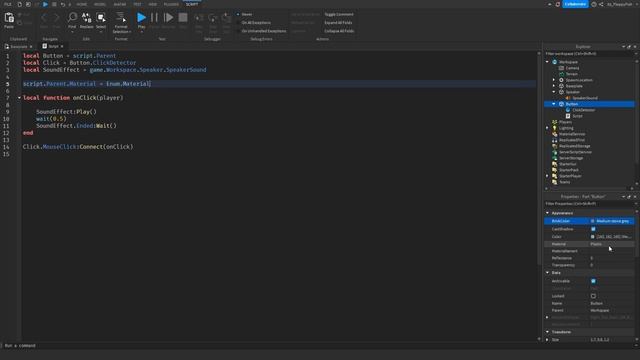Collapse the Transform properties section
Image resolution: width=640 pixels, height=360 pixels.
point(547,332)
